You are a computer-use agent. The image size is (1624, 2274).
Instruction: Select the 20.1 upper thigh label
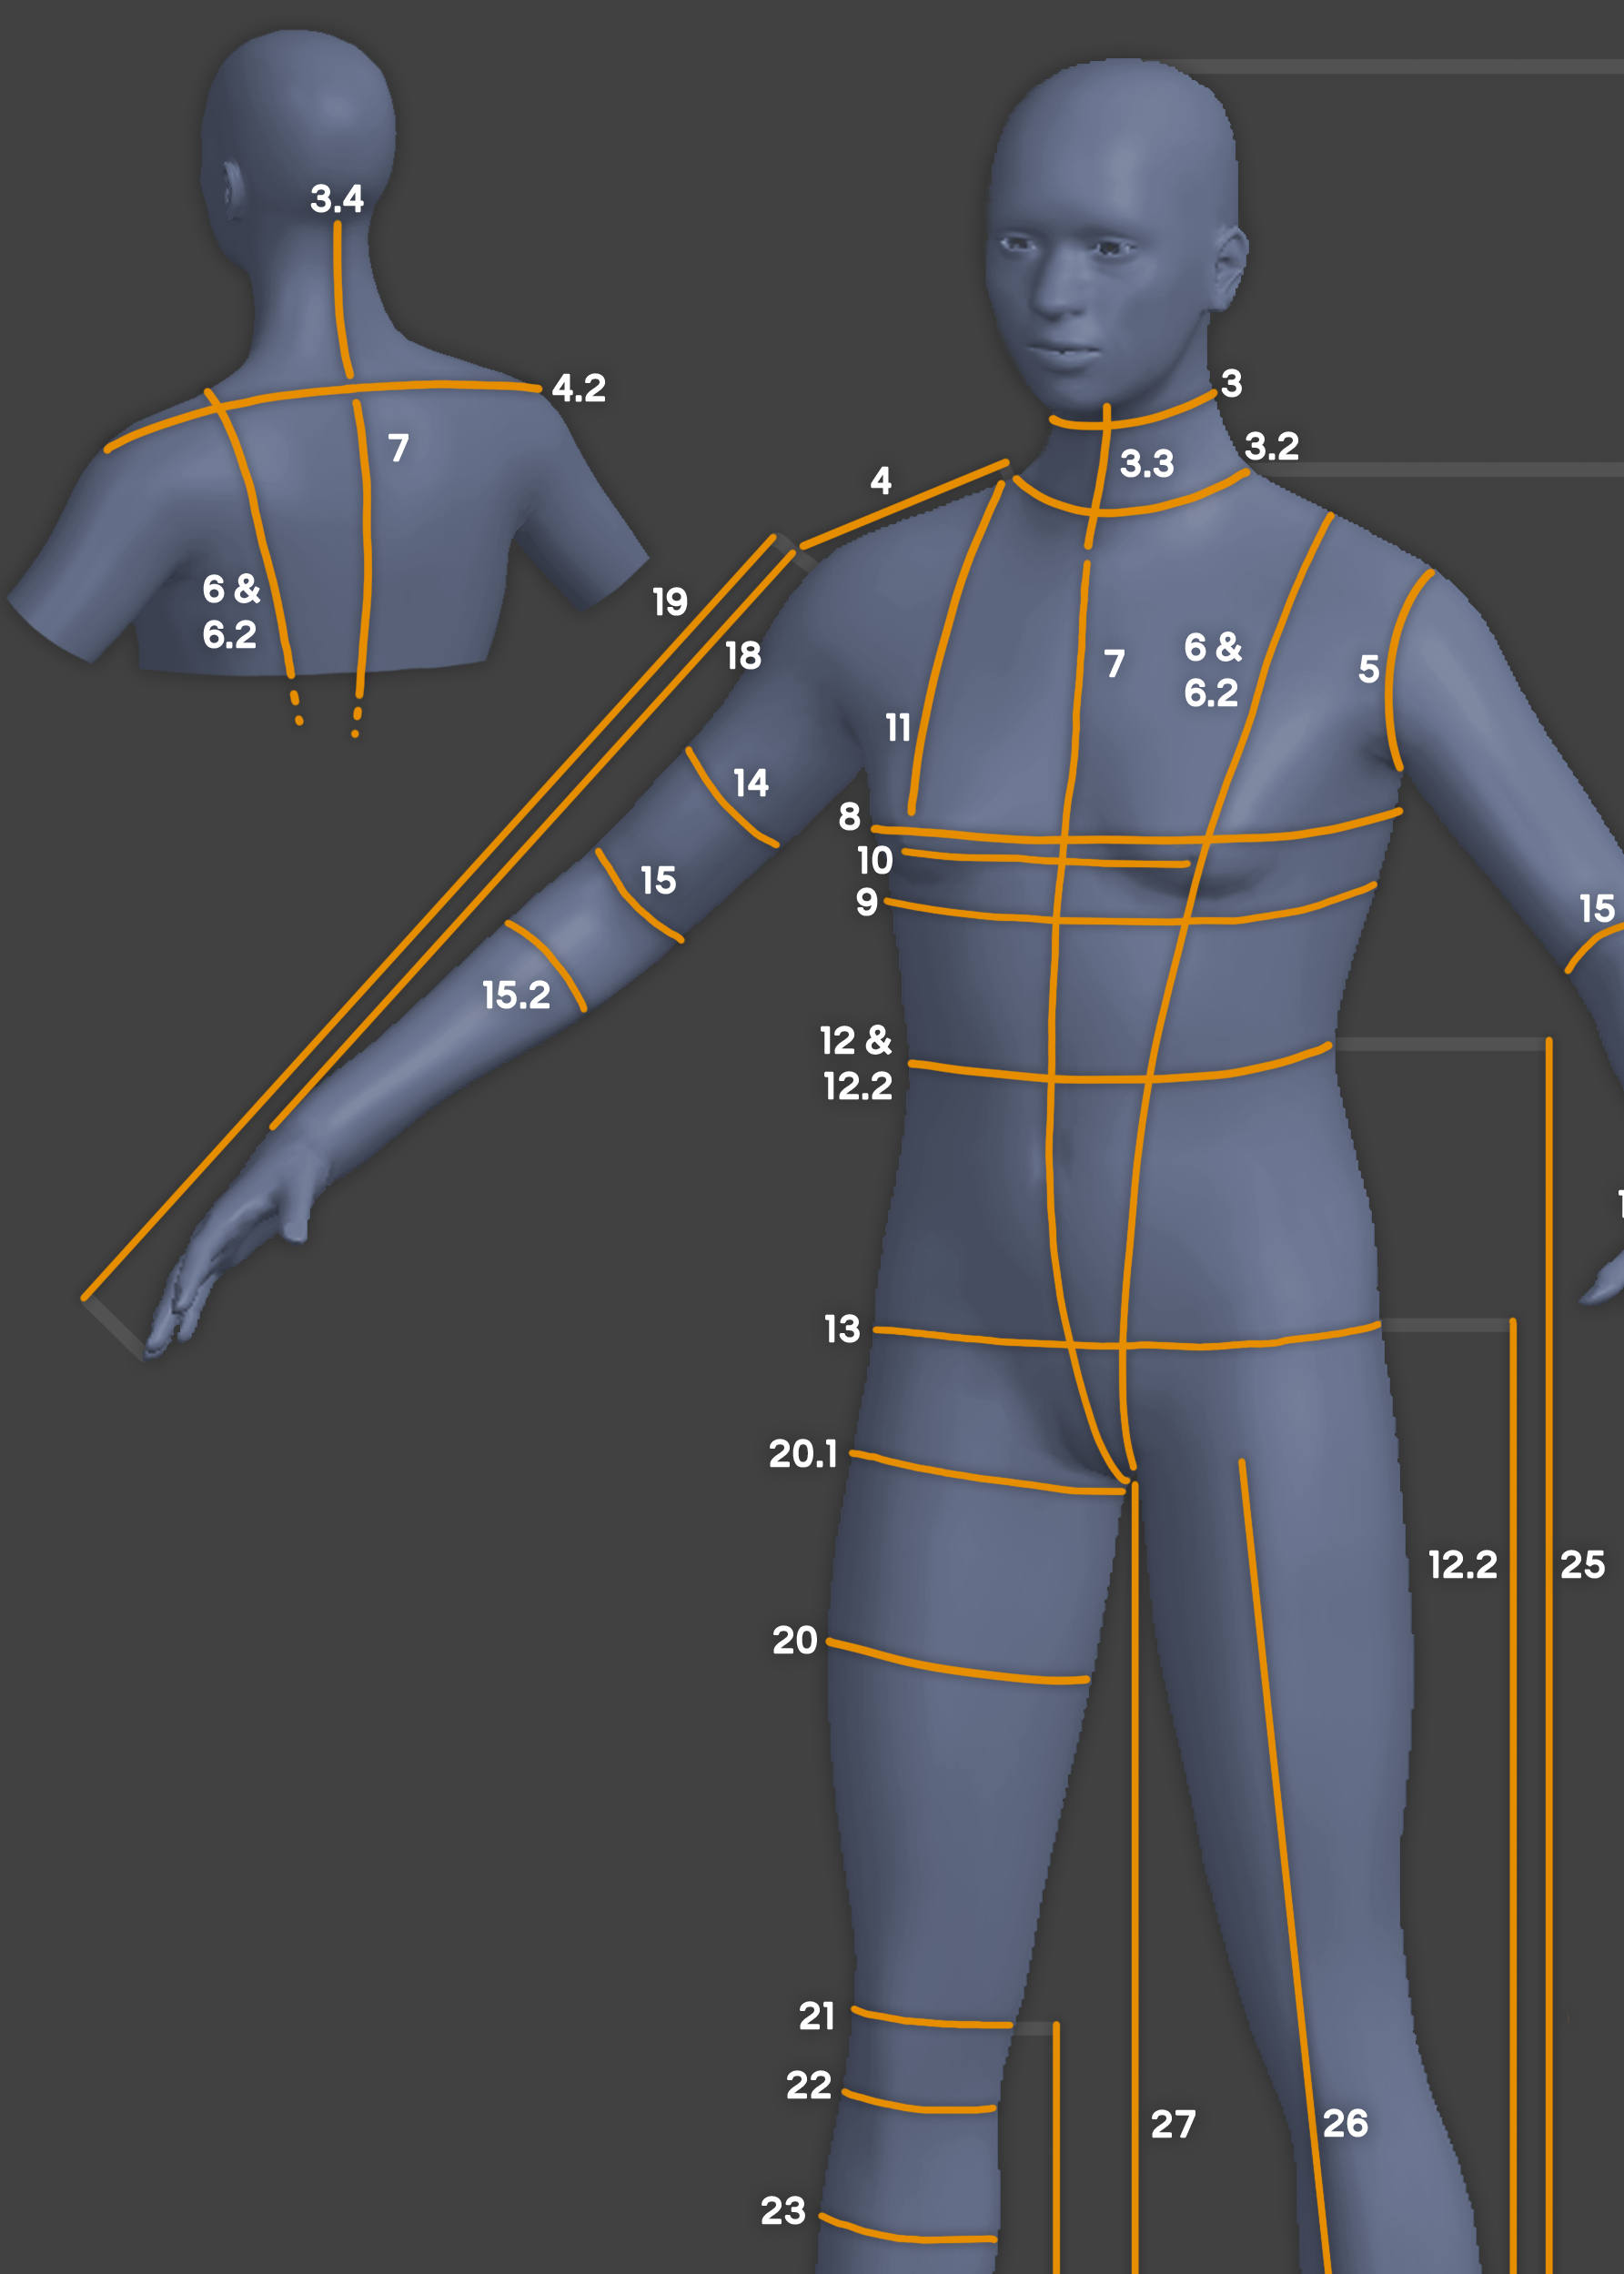tap(802, 1454)
